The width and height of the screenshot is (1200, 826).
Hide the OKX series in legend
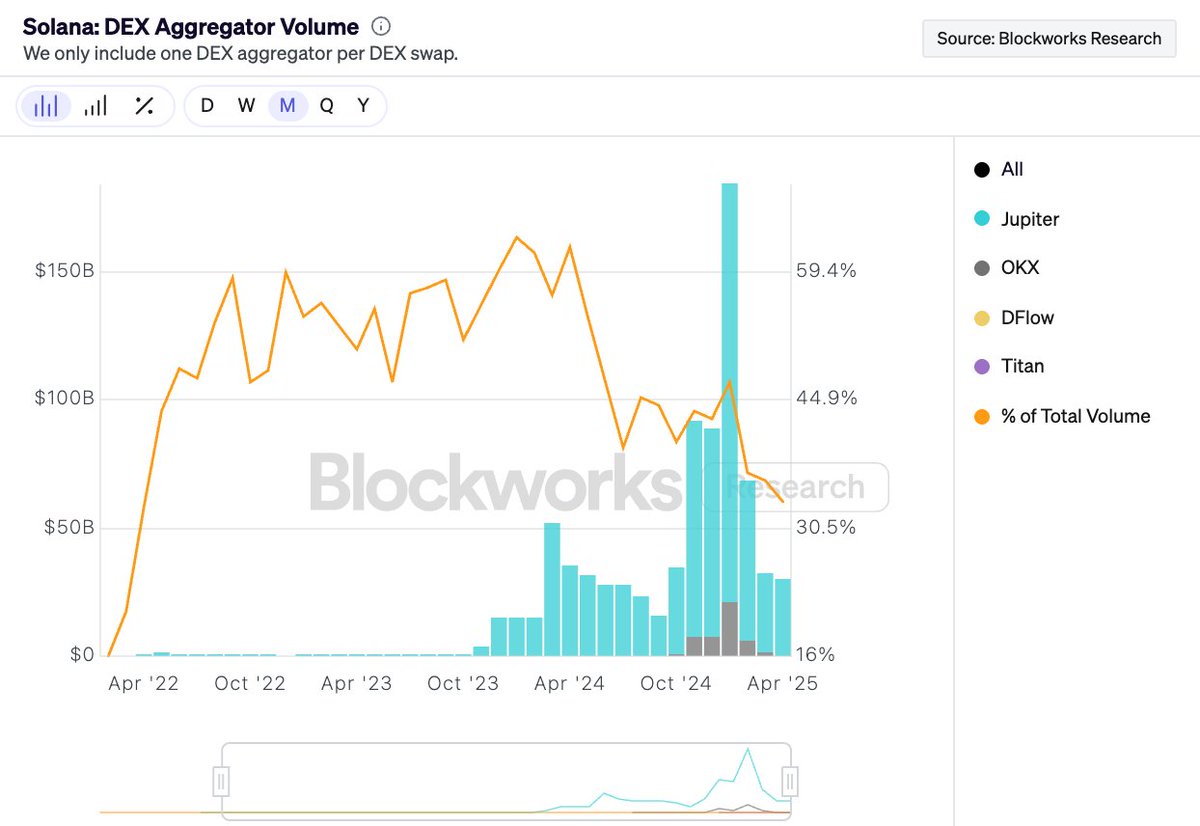tap(982, 268)
